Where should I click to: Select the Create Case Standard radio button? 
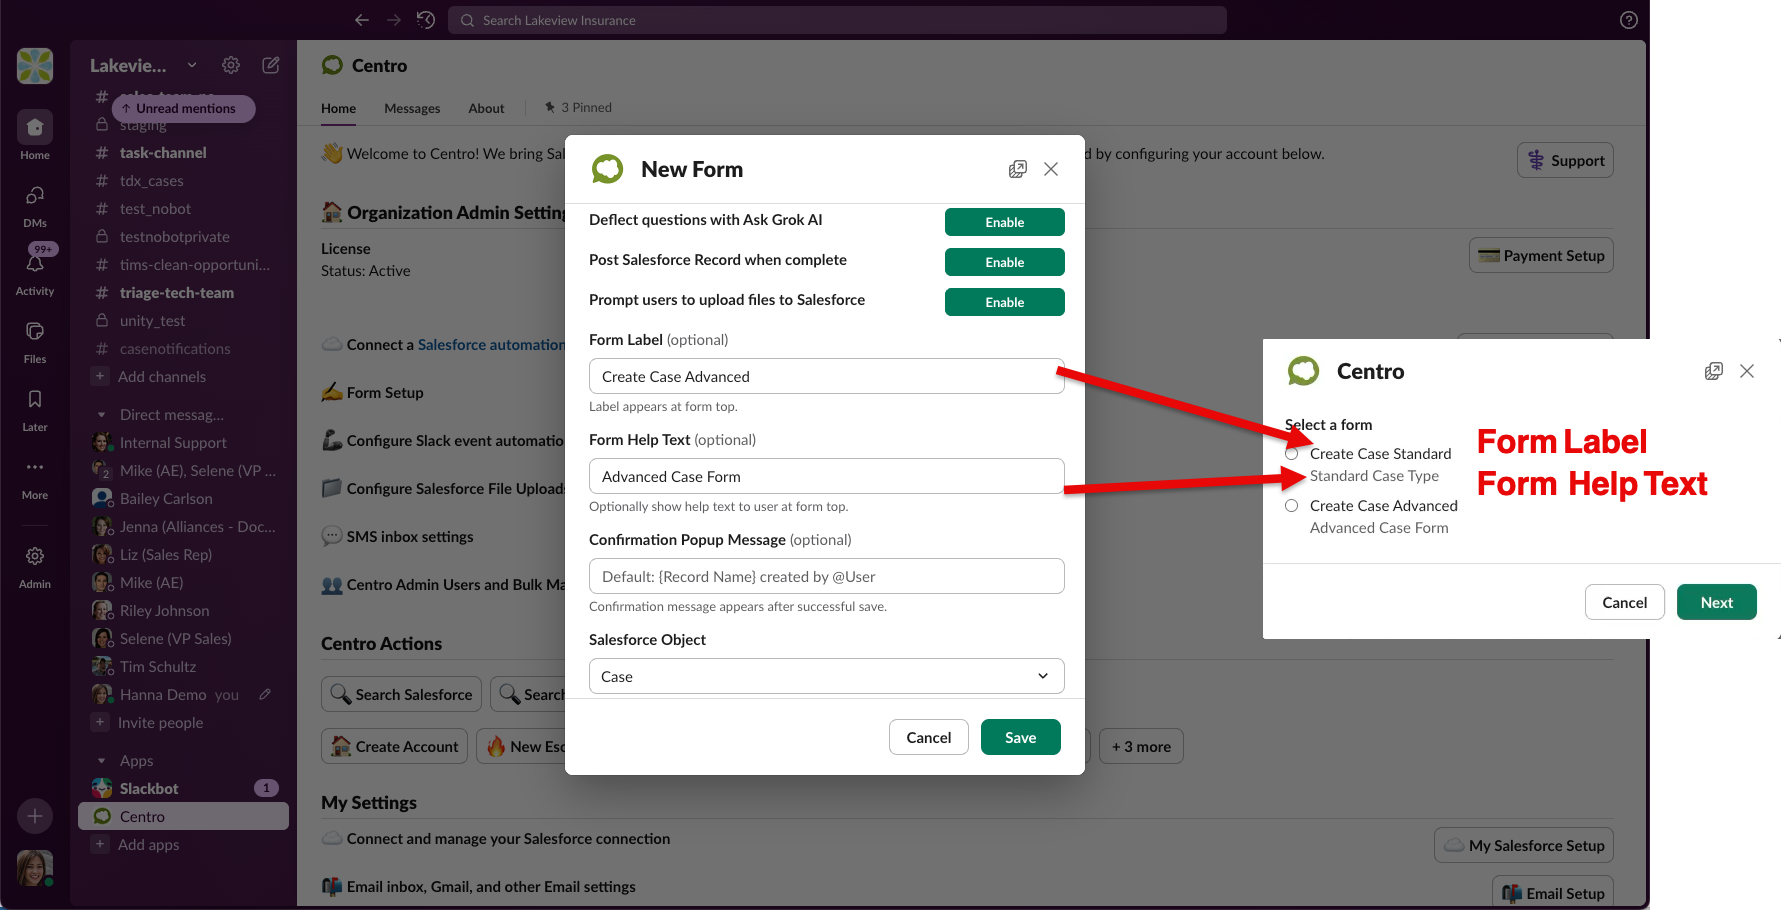click(1292, 454)
